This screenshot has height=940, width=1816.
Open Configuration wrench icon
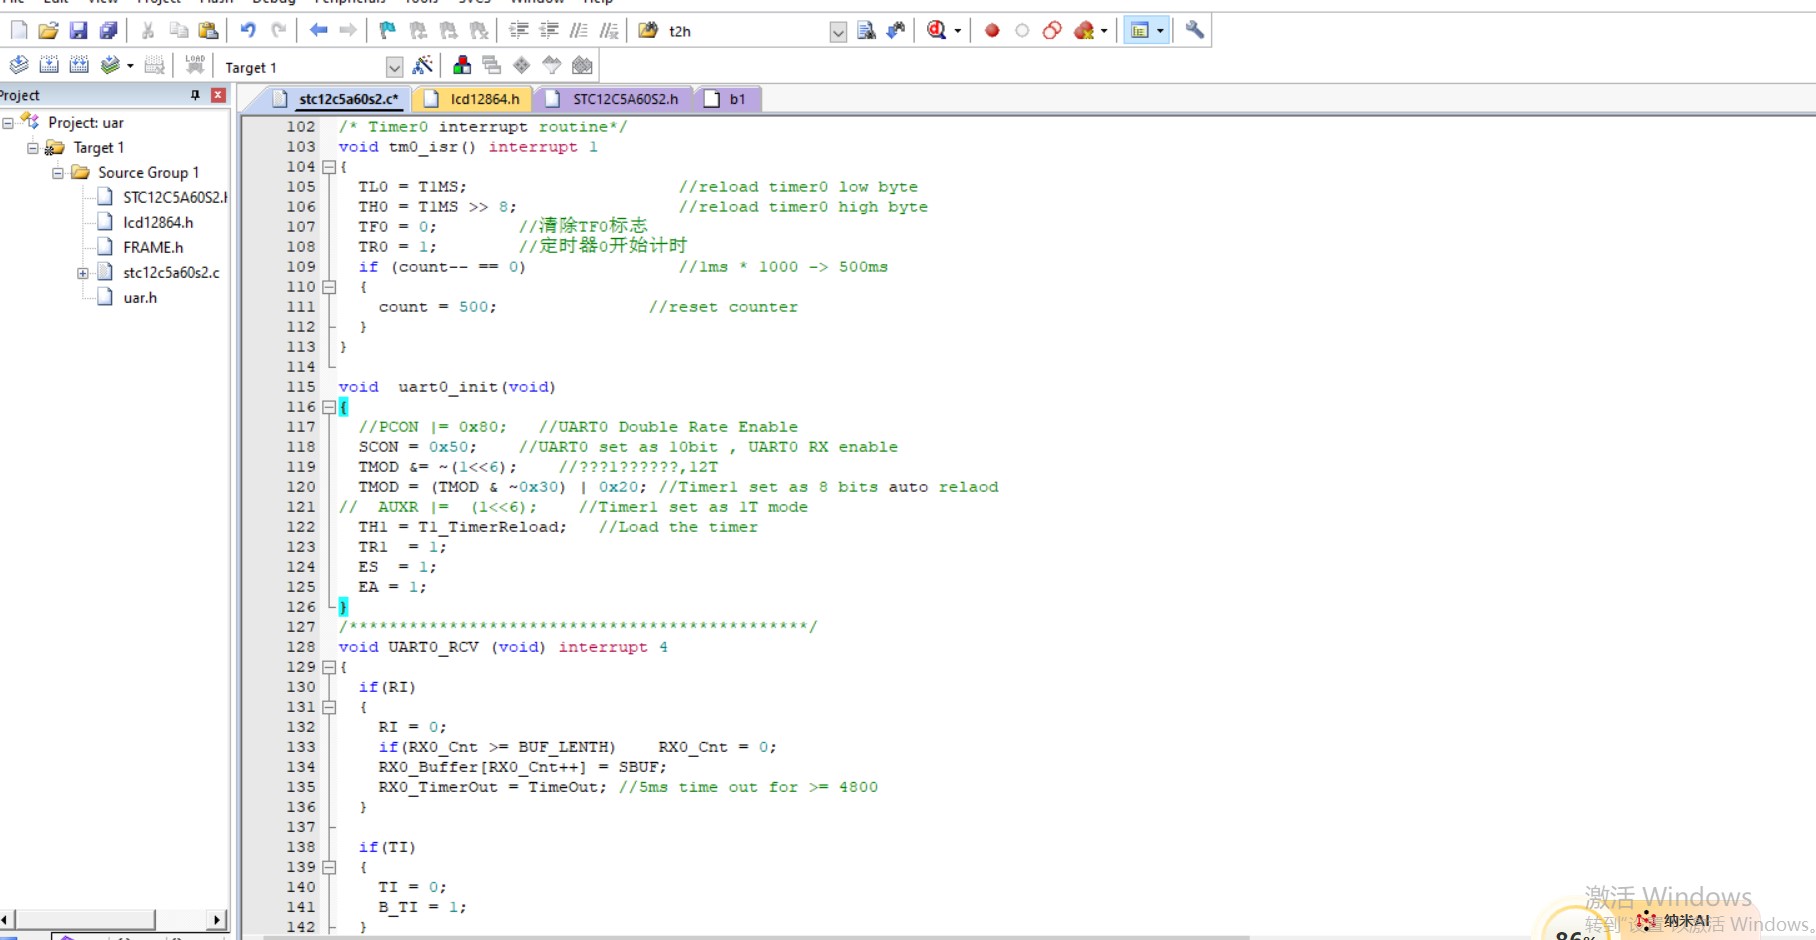pyautogui.click(x=1194, y=31)
